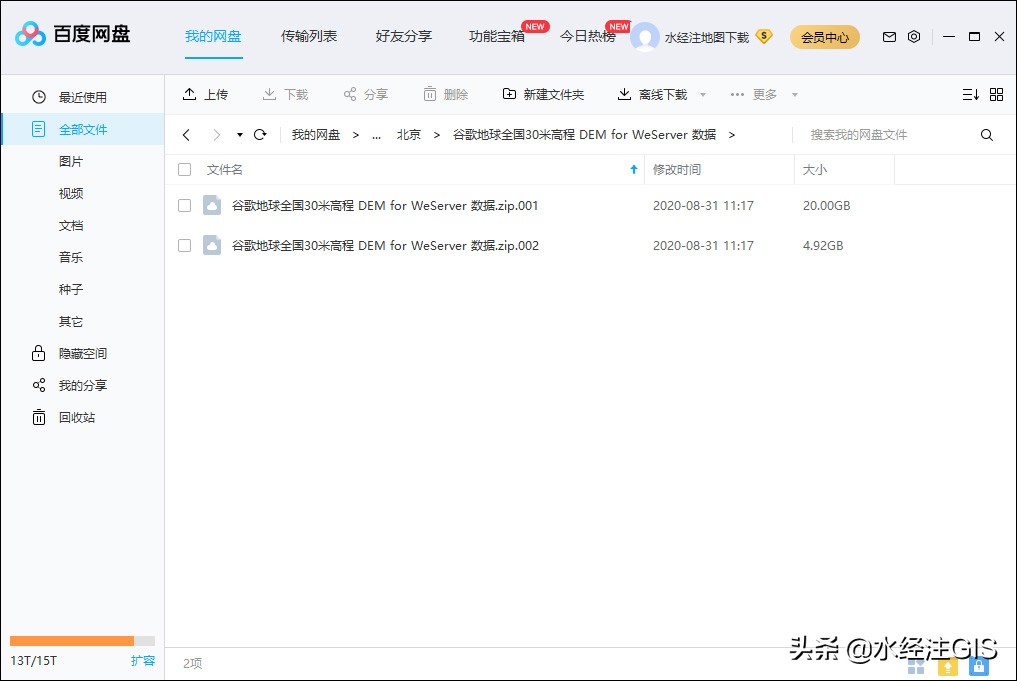This screenshot has width=1017, height=681.
Task: Click the 水经注地图下载 username
Action: click(706, 38)
